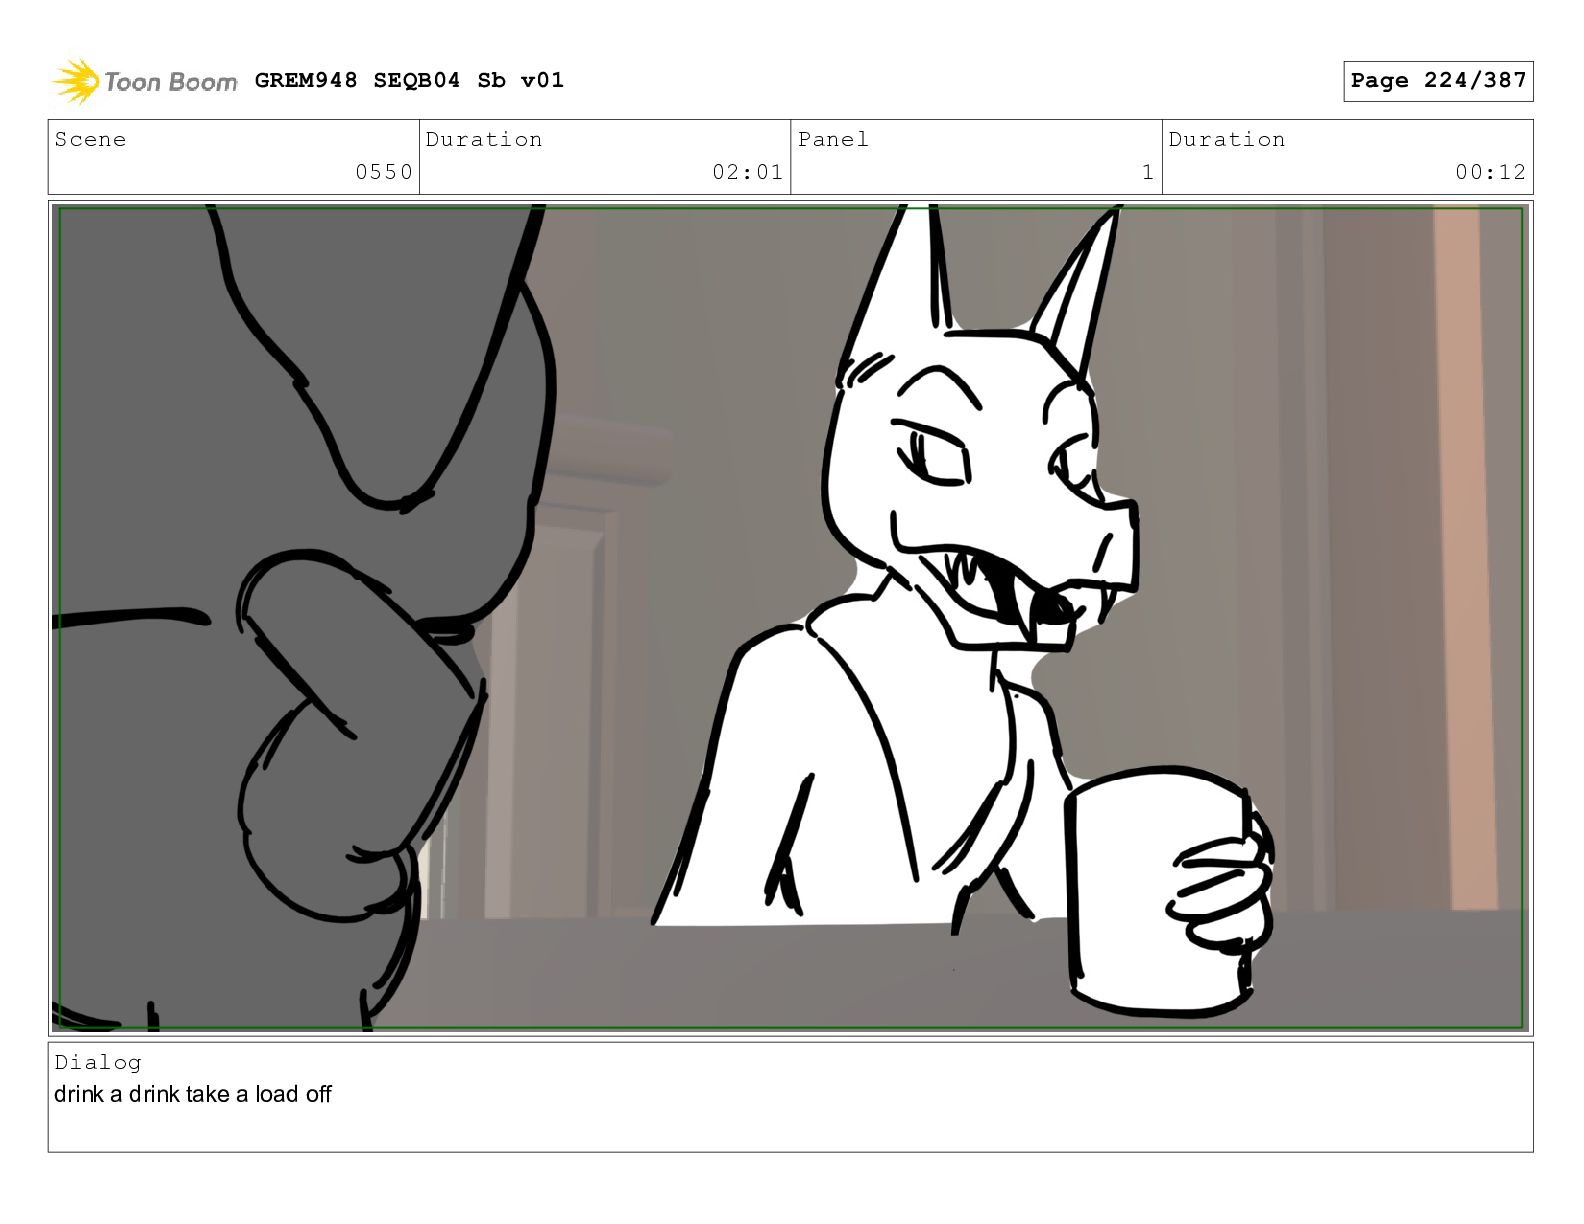Select panel number 1

coord(1148,172)
